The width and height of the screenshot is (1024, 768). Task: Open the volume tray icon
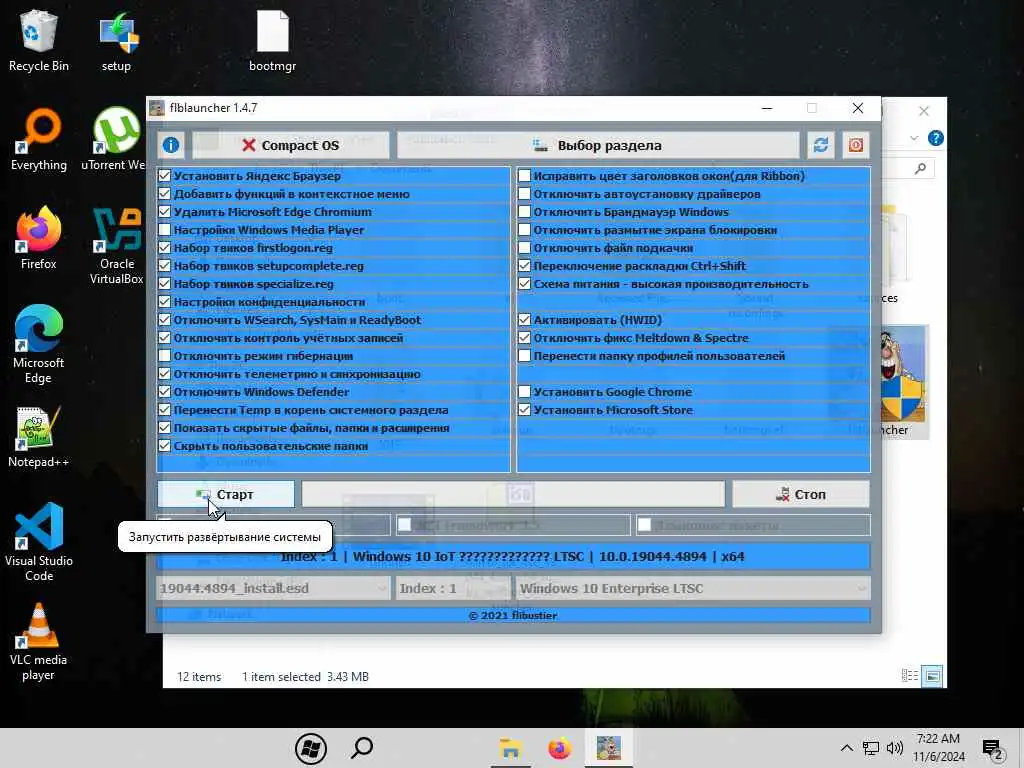(x=895, y=748)
